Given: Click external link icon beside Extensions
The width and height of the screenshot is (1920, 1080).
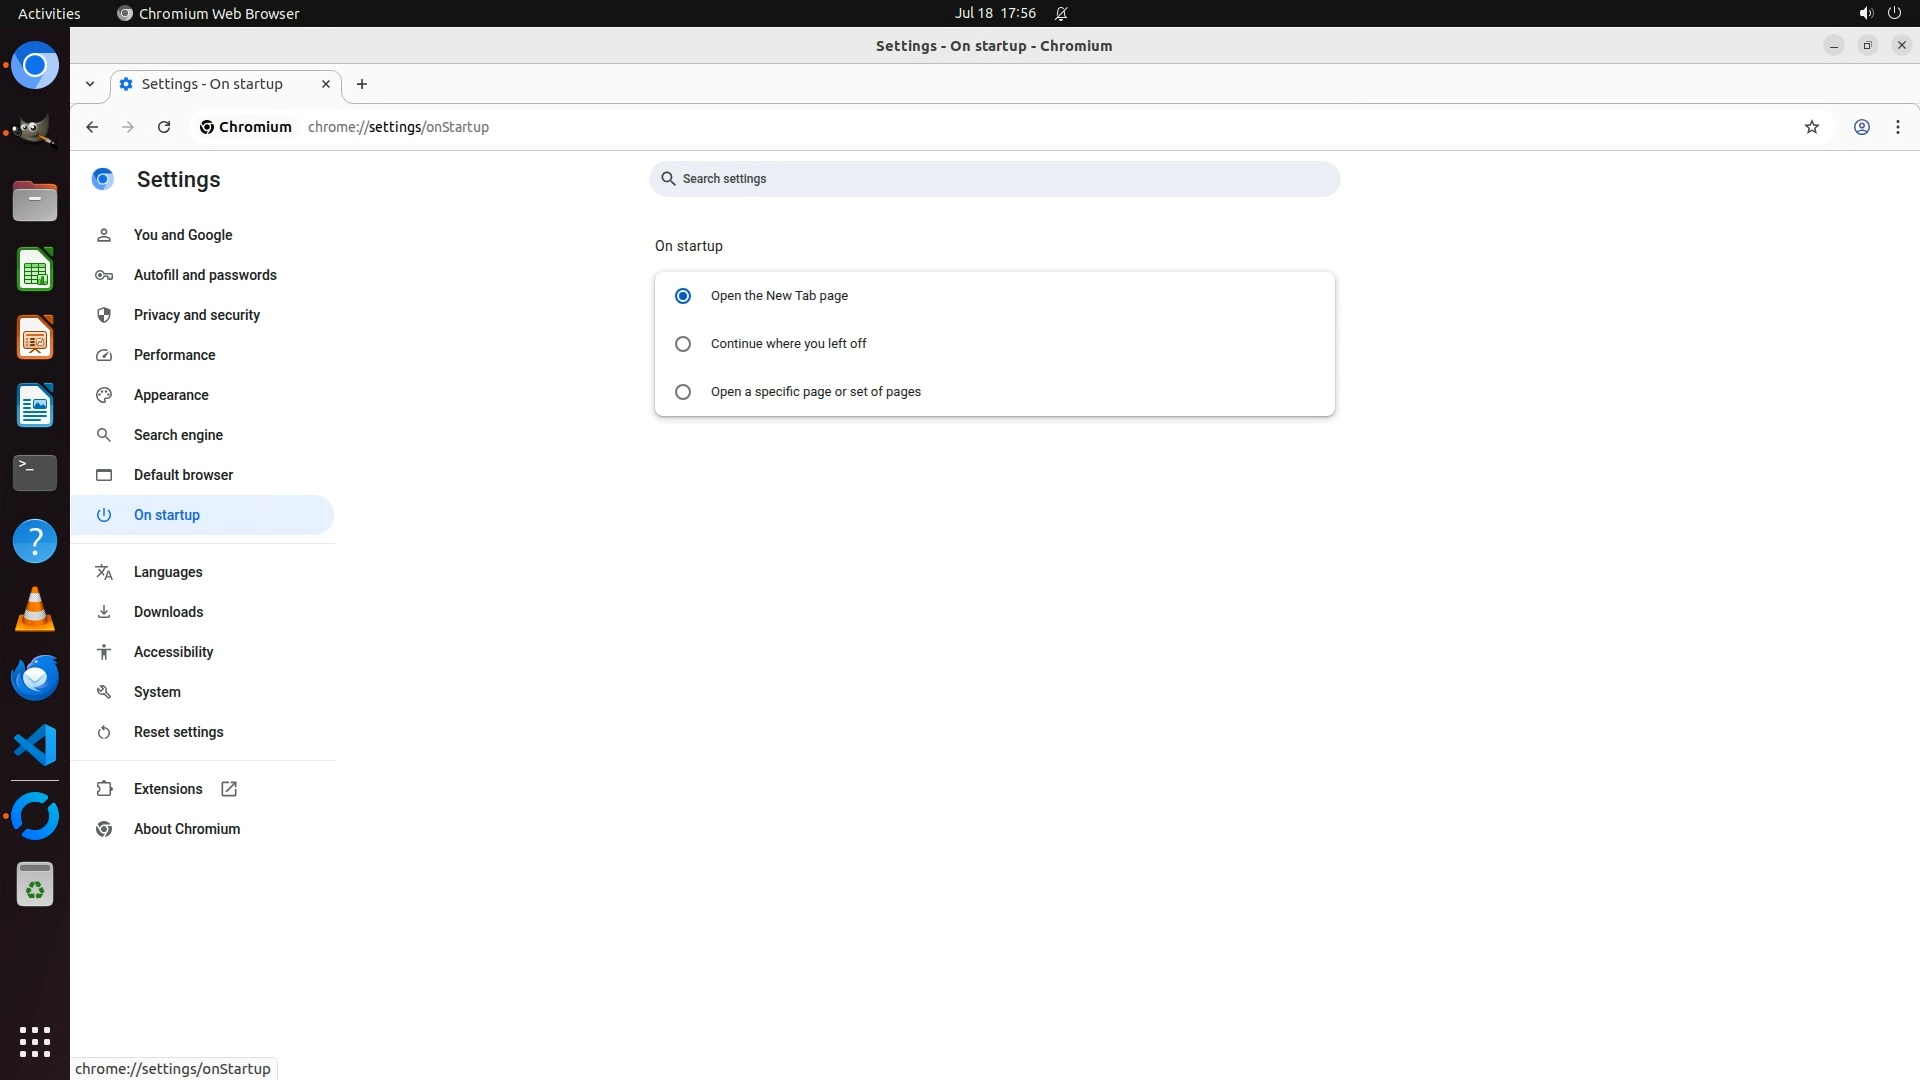Looking at the screenshot, I should (229, 789).
